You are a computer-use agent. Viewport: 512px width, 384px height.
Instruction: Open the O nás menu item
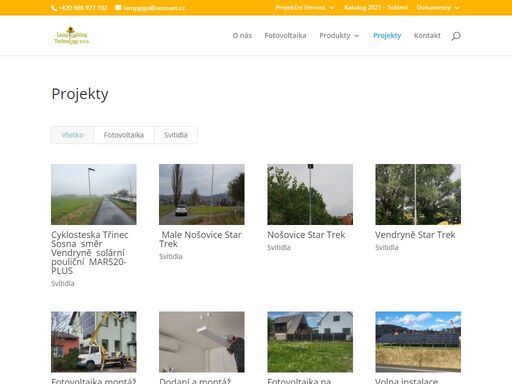242,35
